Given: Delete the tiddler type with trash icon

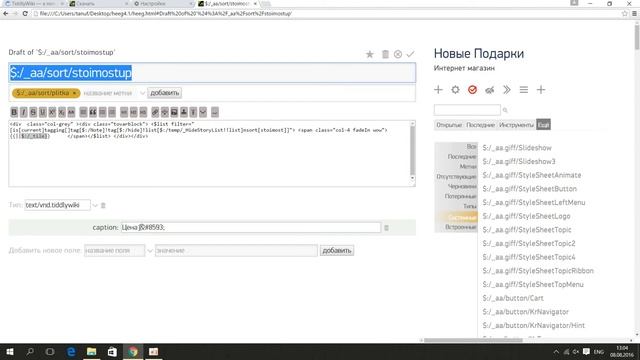Looking at the screenshot, I should click(103, 205).
